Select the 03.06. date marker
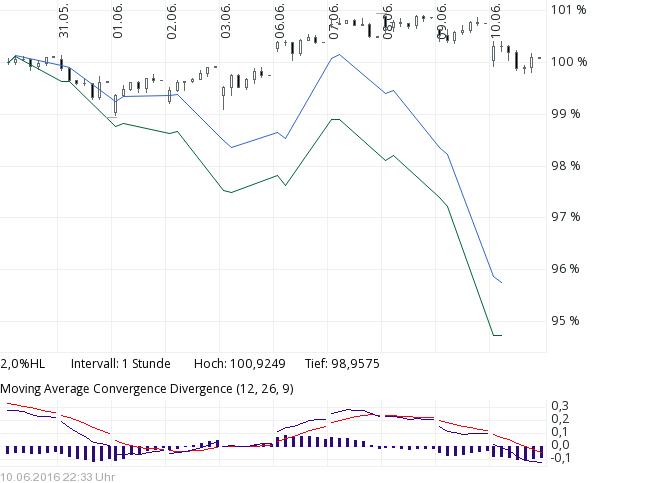The image size is (645, 483). pos(226,20)
